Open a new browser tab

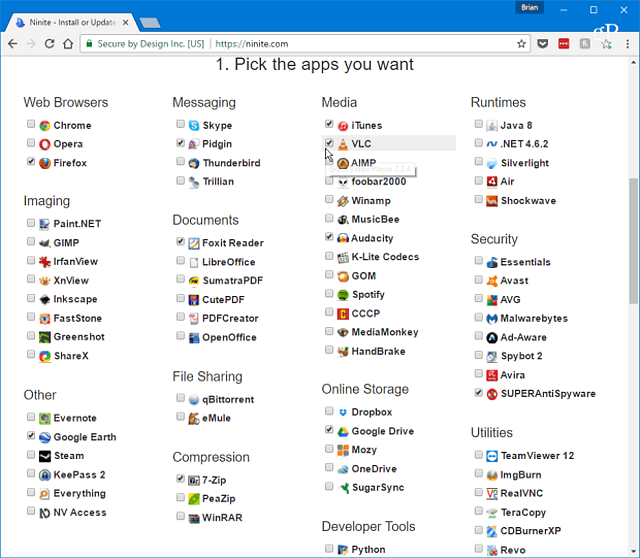150,23
